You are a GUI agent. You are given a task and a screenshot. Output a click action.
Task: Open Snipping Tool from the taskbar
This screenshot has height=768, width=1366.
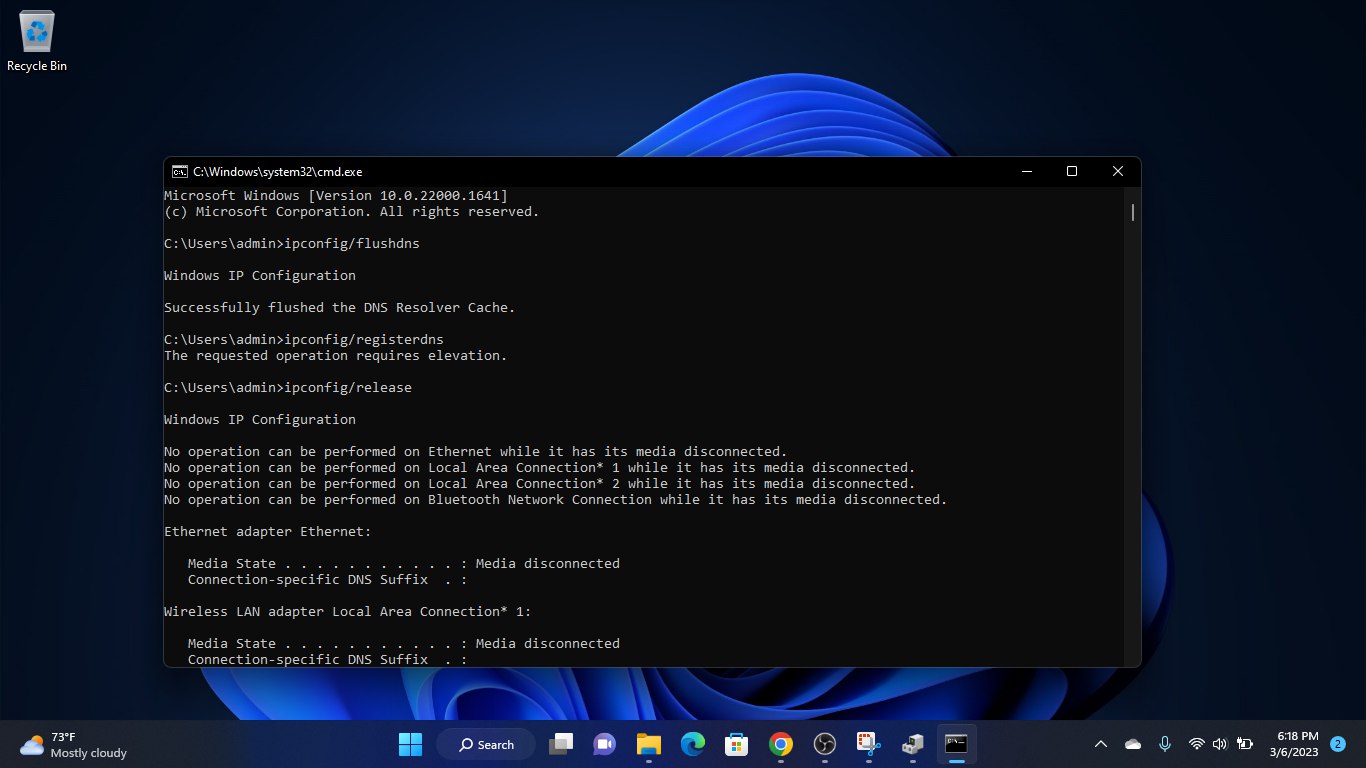[x=868, y=744]
